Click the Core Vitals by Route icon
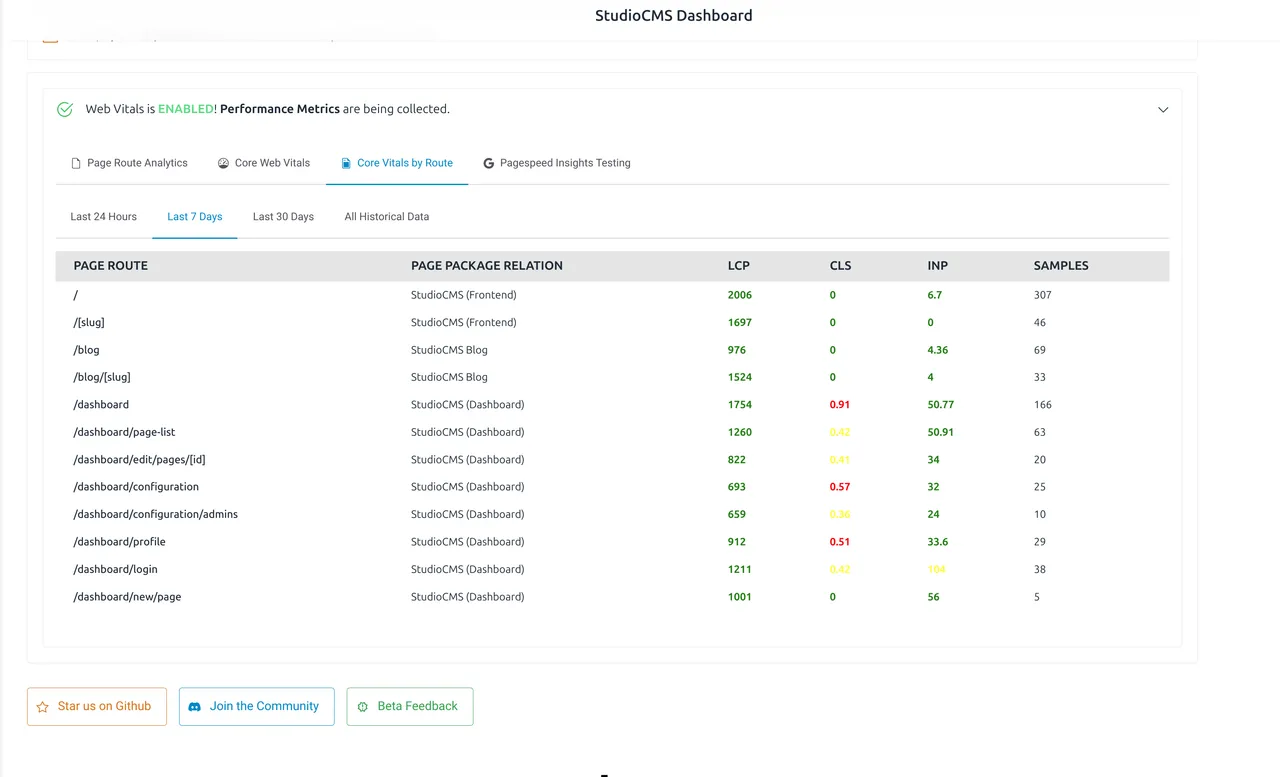 pos(346,163)
